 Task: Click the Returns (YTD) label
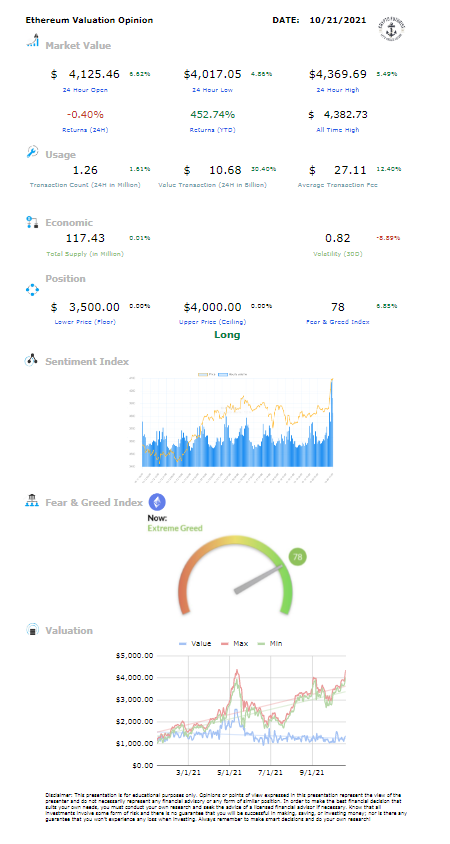pos(212,130)
